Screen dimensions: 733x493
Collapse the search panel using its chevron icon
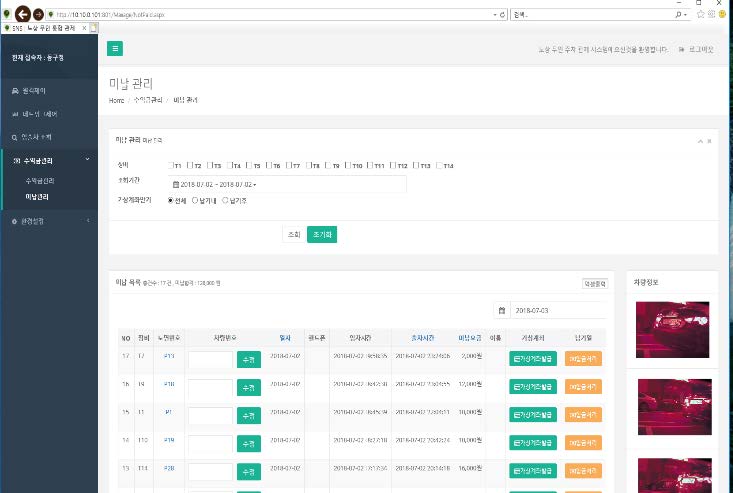pyautogui.click(x=700, y=141)
